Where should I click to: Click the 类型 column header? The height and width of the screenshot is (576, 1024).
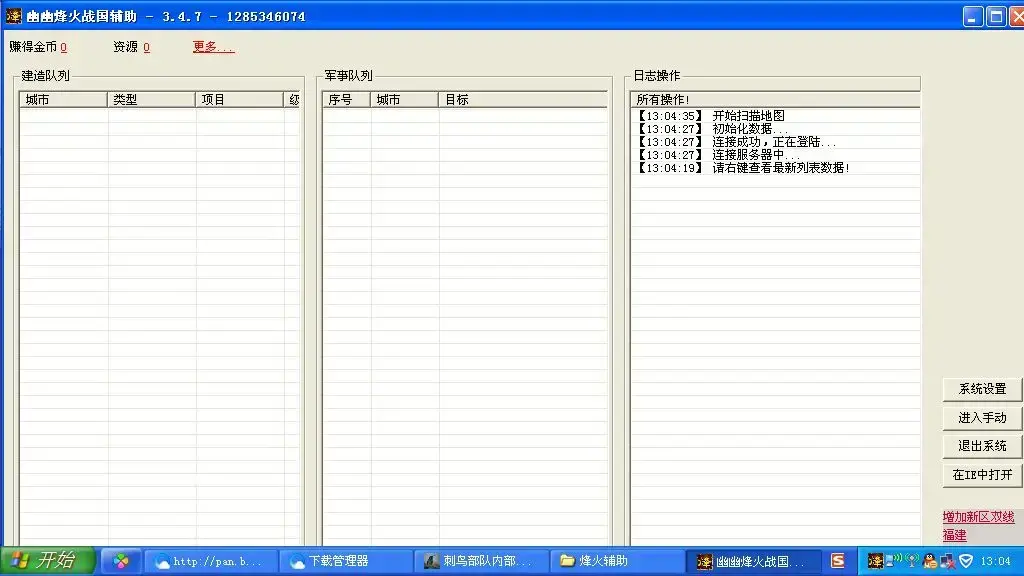tap(152, 99)
